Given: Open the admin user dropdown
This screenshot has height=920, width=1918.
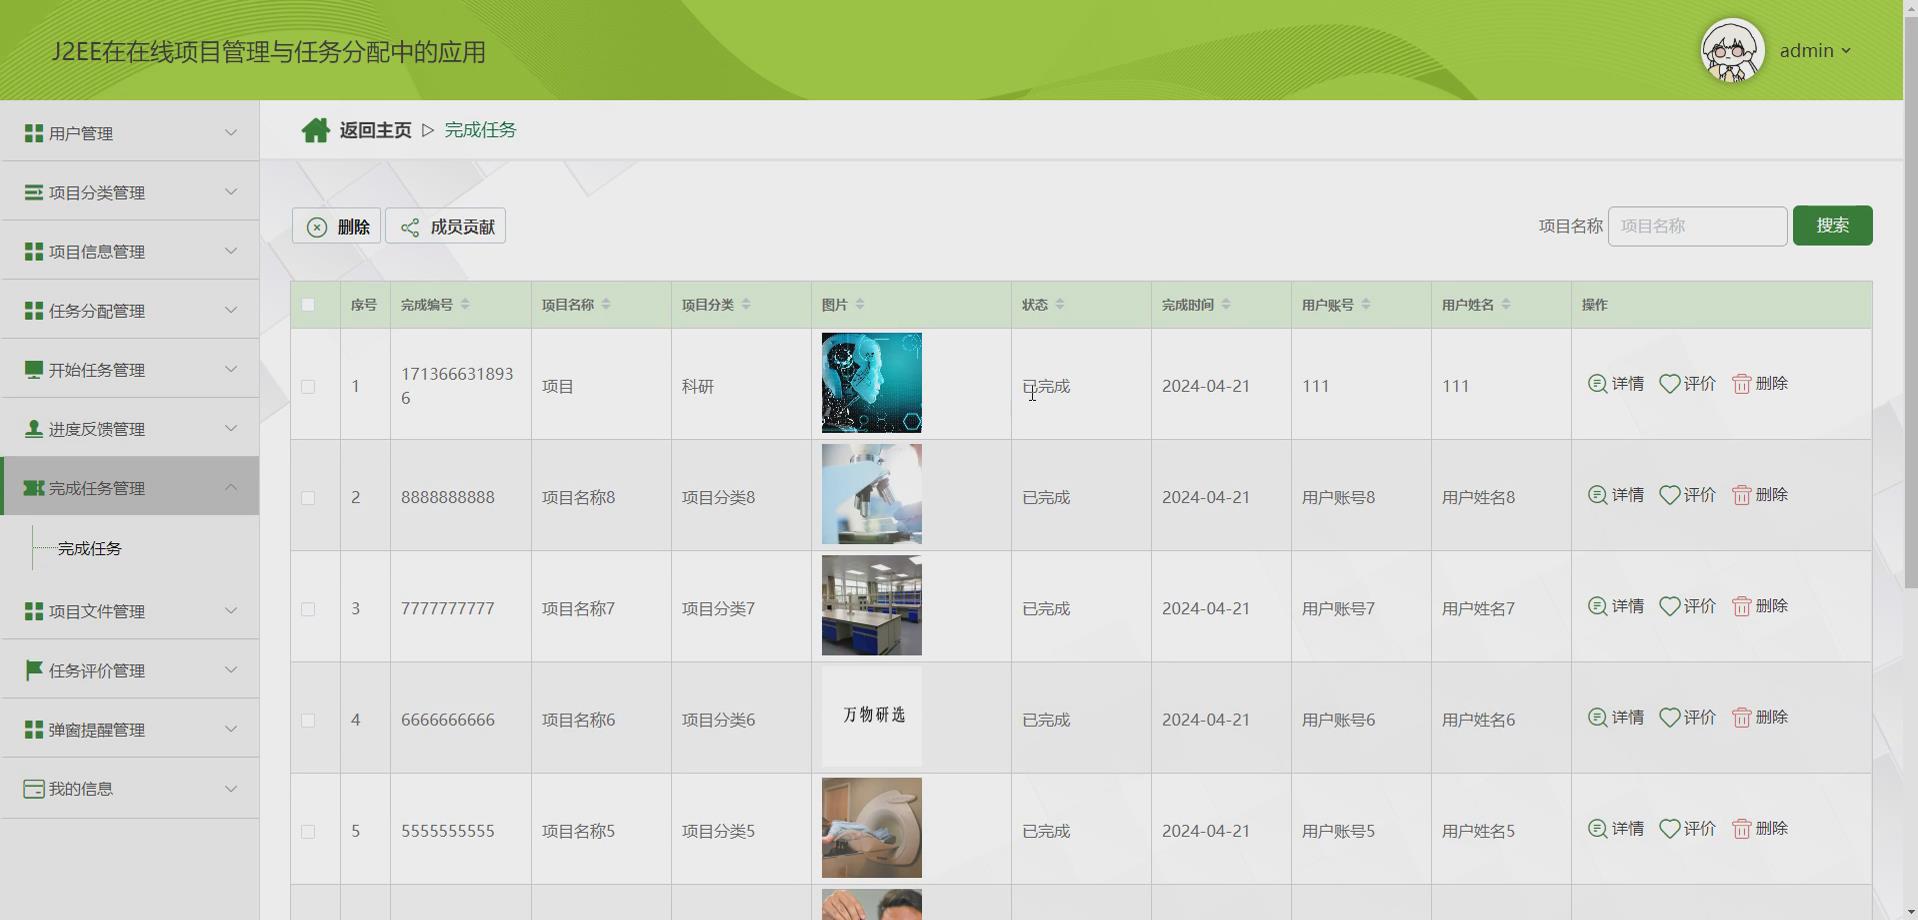Looking at the screenshot, I should click(x=1815, y=51).
